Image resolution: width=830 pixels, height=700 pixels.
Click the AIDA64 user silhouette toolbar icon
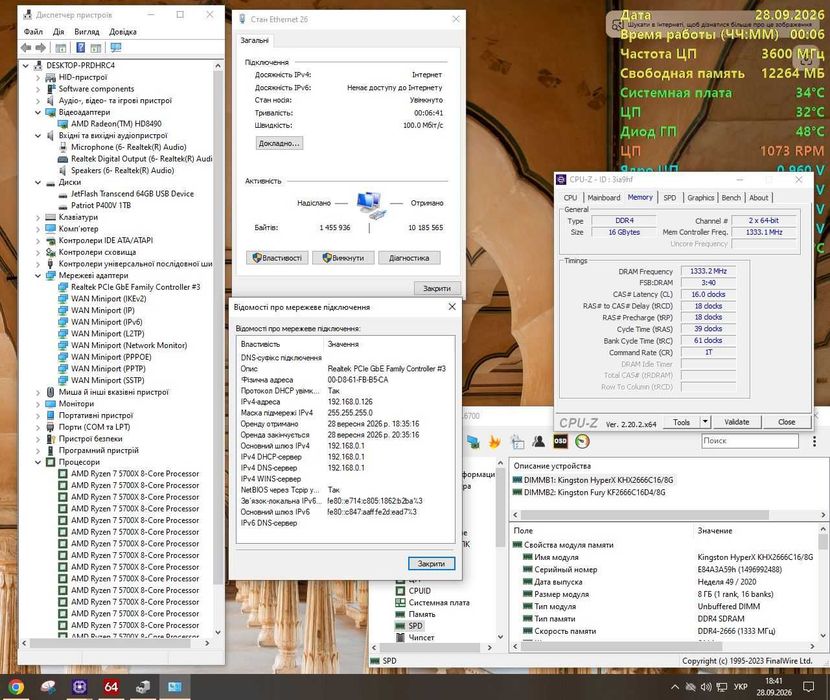pos(539,441)
